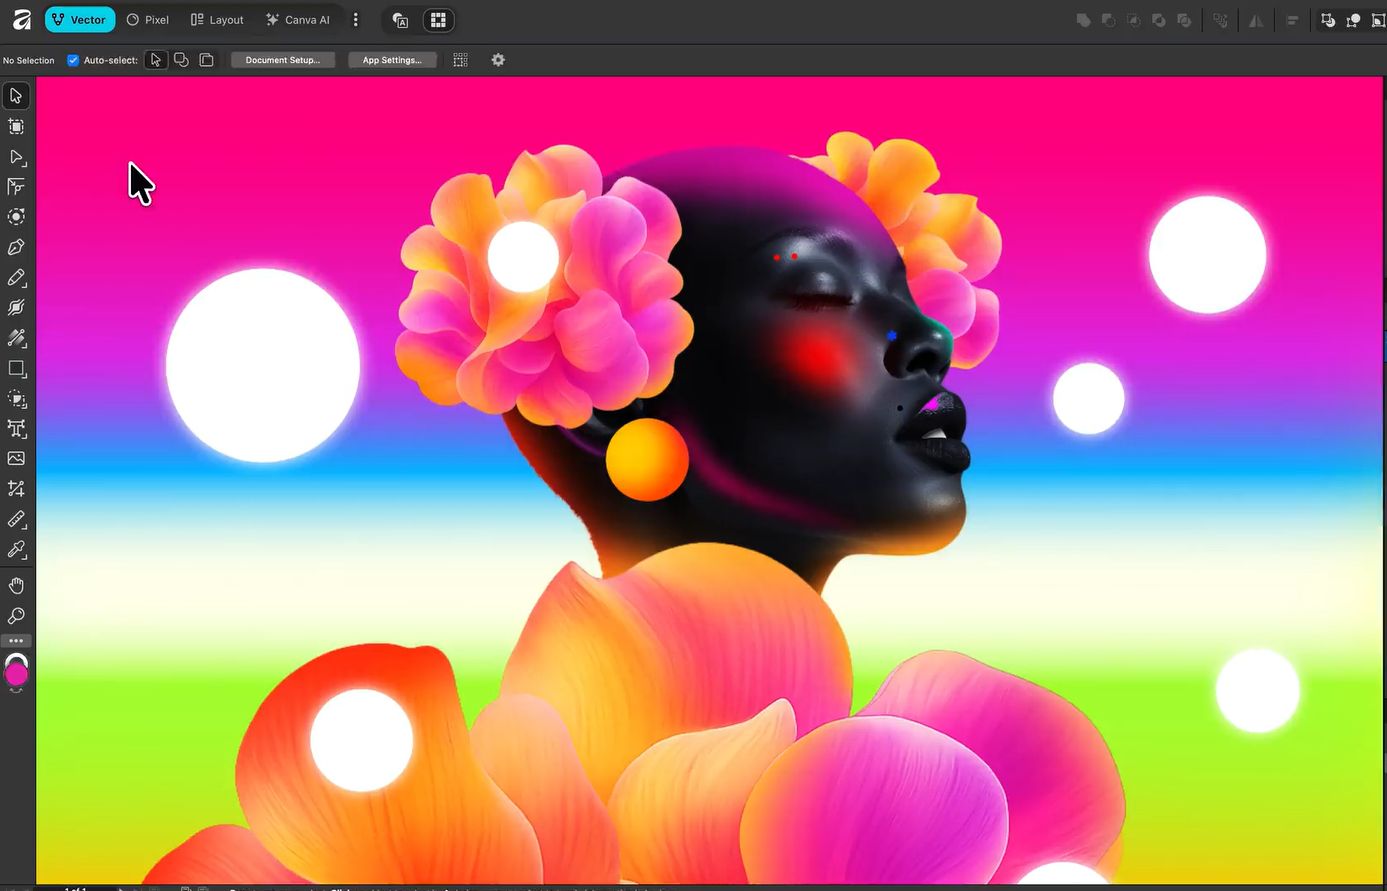1387x891 pixels.
Task: Choose the Artboard tool
Action: click(16, 126)
